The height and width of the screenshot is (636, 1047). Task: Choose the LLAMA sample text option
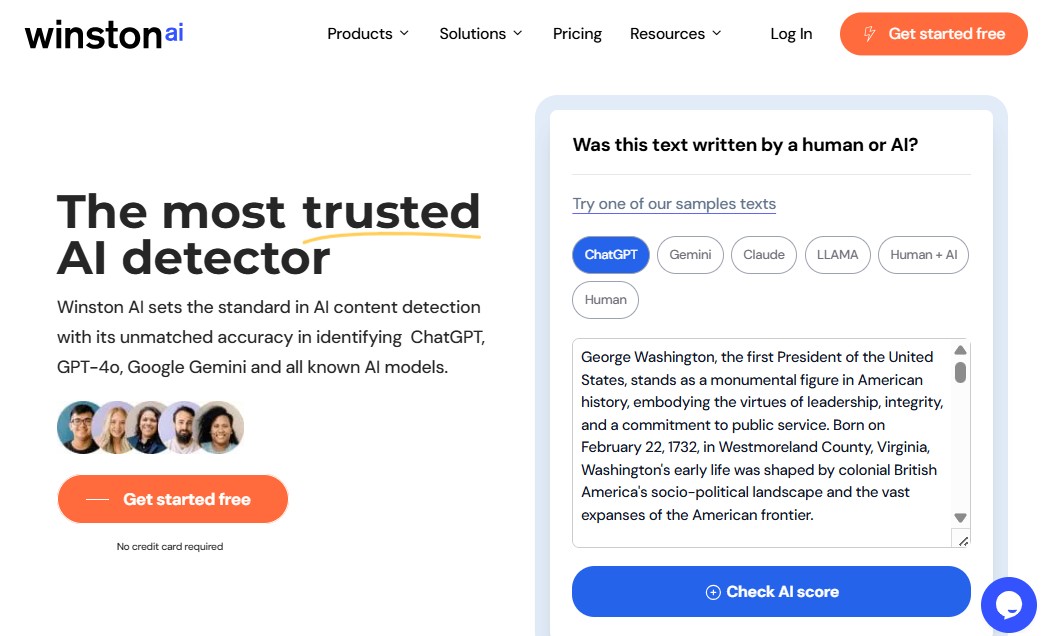point(837,254)
